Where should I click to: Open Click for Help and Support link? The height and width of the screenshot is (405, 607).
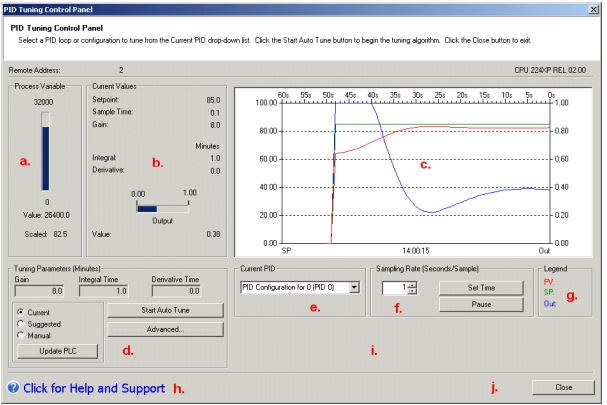click(x=94, y=388)
